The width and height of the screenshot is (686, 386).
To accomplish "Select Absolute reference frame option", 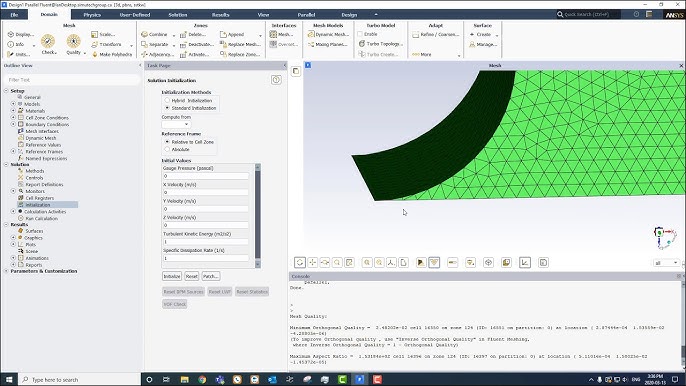I will 167,149.
